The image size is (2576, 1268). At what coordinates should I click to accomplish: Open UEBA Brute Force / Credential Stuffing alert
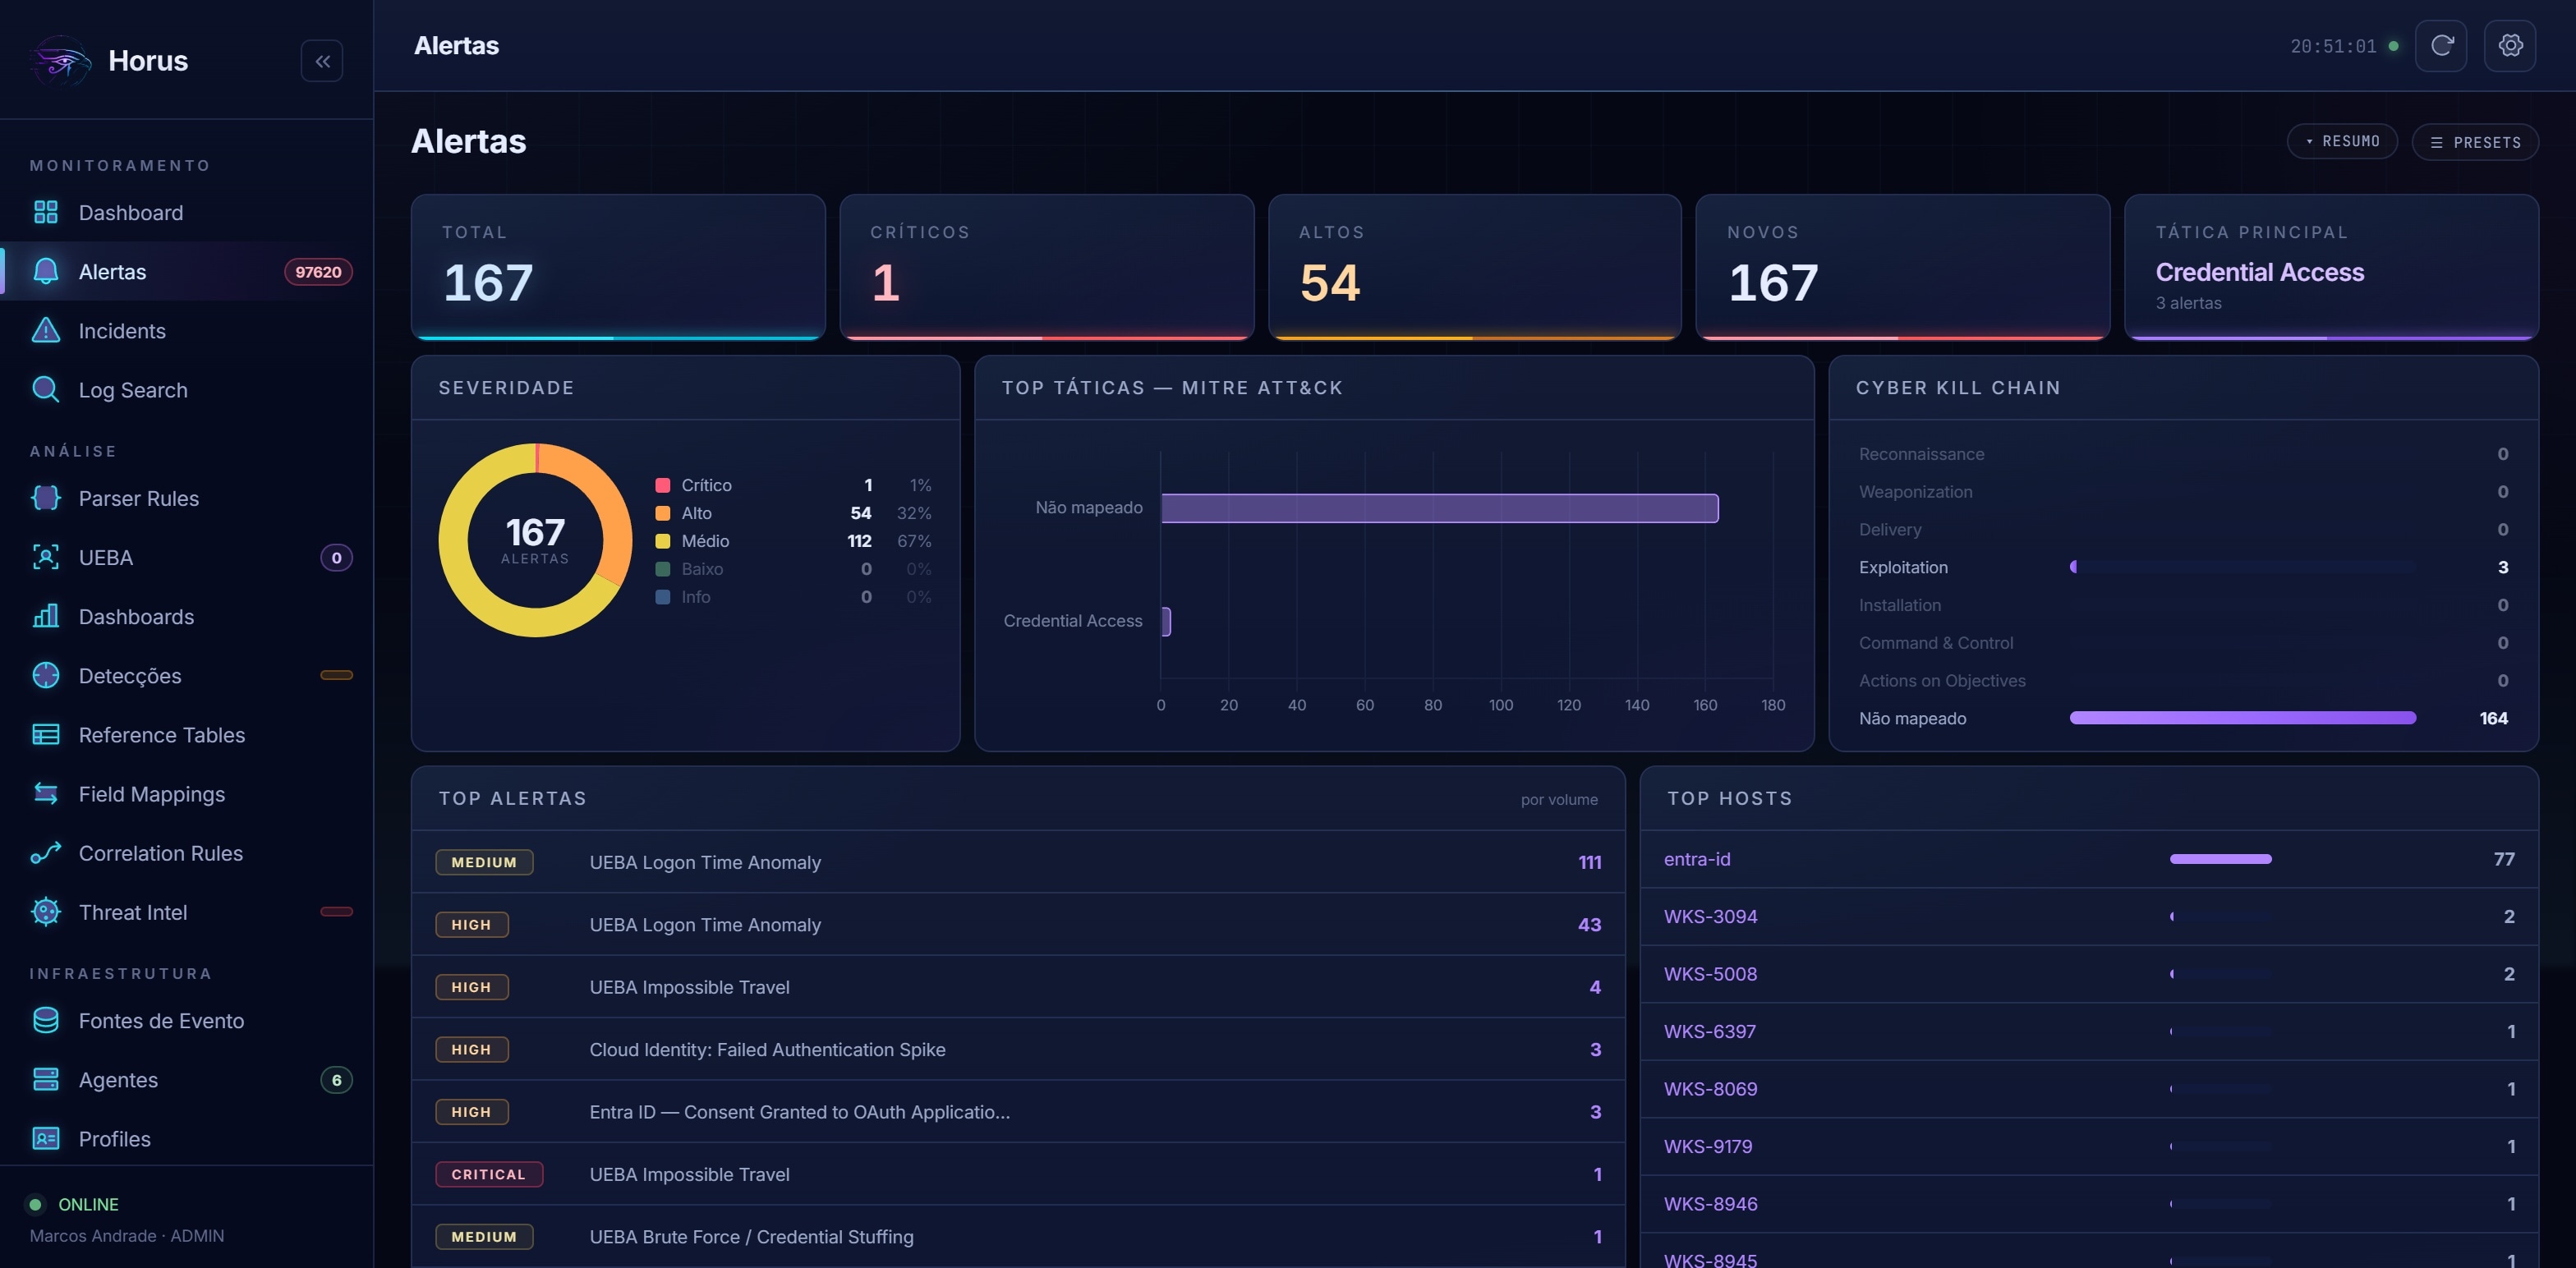point(1018,1236)
